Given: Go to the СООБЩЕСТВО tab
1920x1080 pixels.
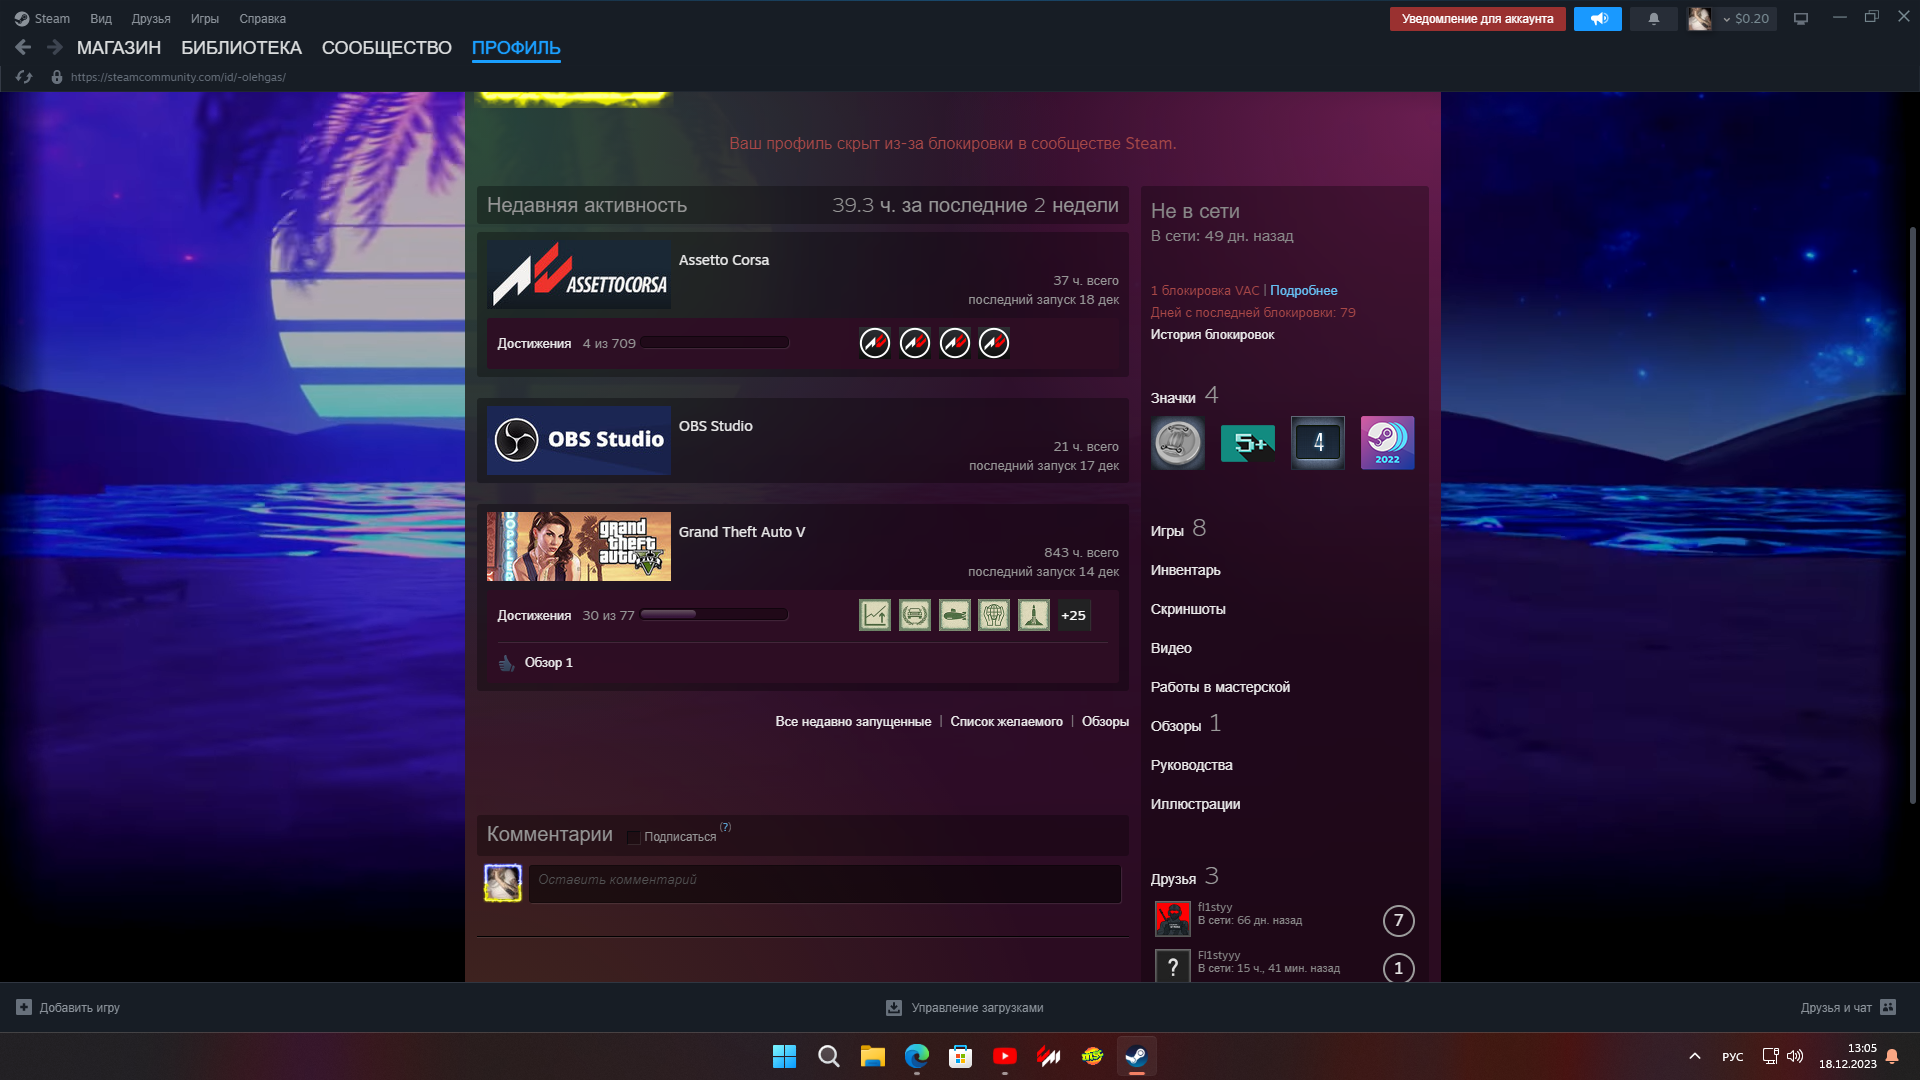Looking at the screenshot, I should 387,48.
